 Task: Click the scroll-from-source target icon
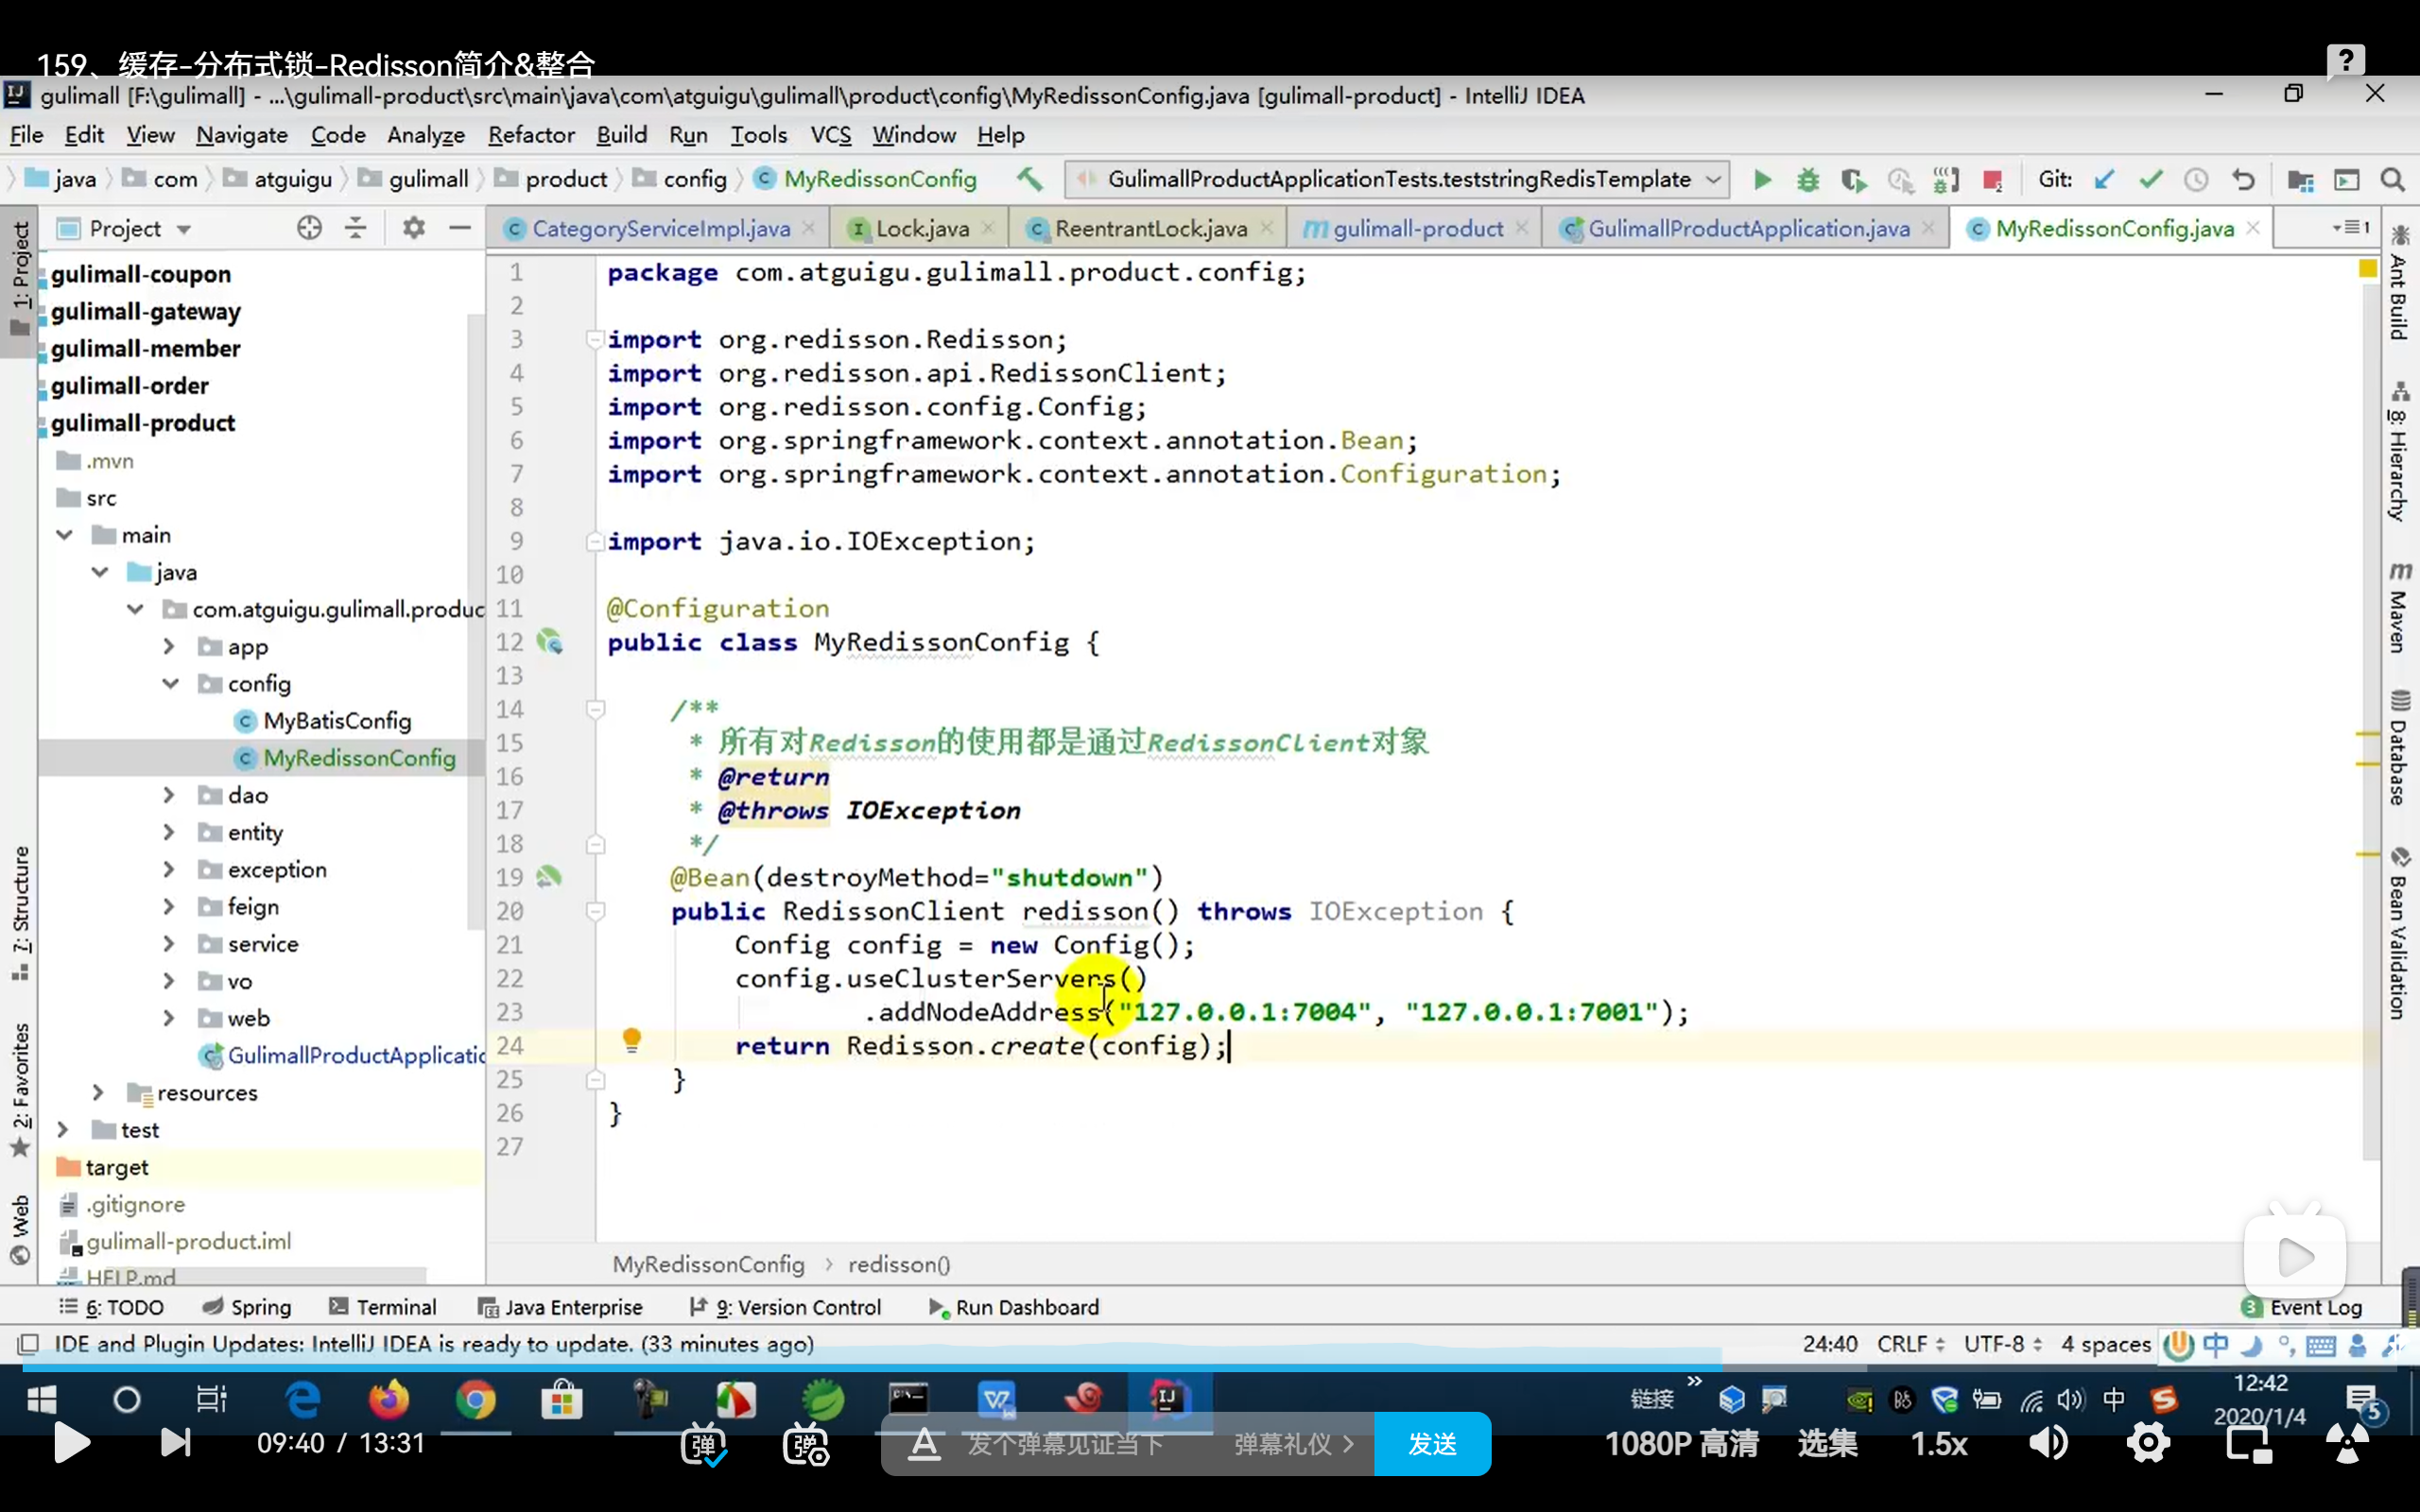point(309,228)
